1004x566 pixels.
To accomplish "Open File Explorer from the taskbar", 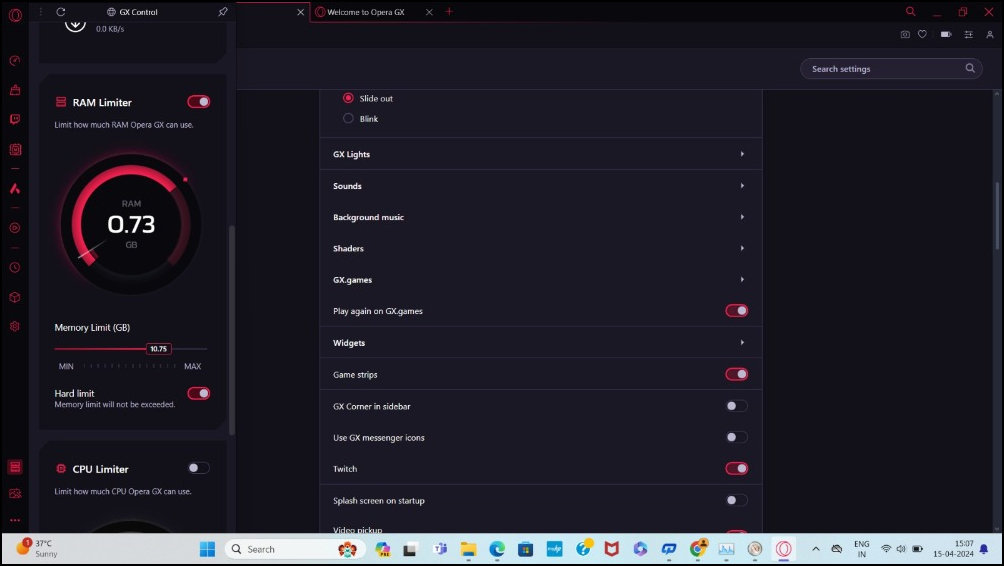I will pos(469,549).
